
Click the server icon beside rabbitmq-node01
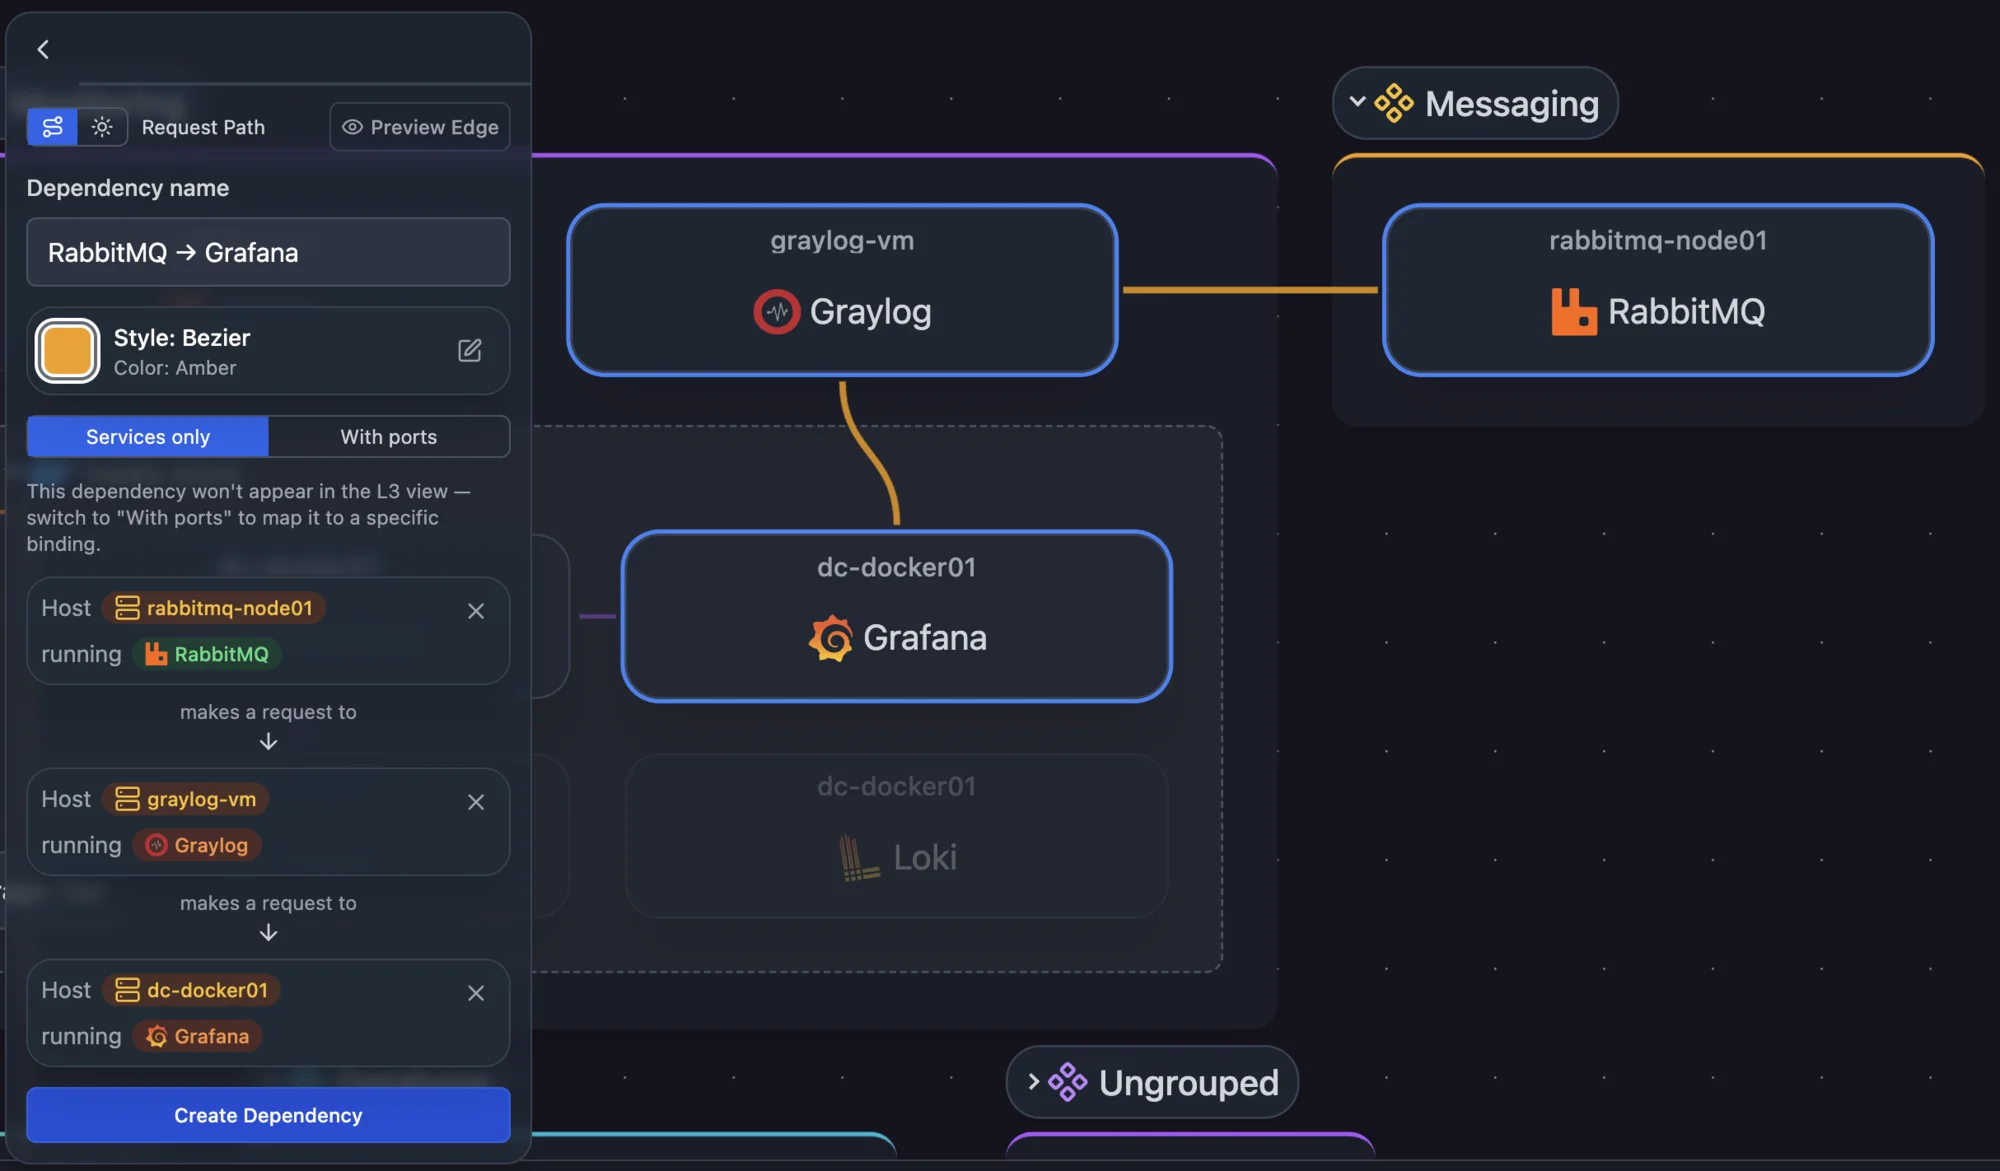(x=127, y=608)
